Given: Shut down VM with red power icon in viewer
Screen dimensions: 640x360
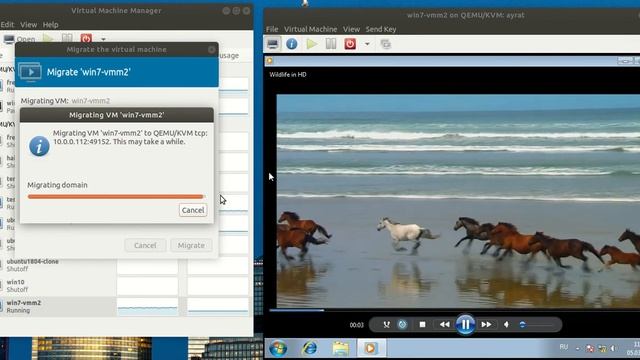Looking at the screenshot, I should (350, 44).
